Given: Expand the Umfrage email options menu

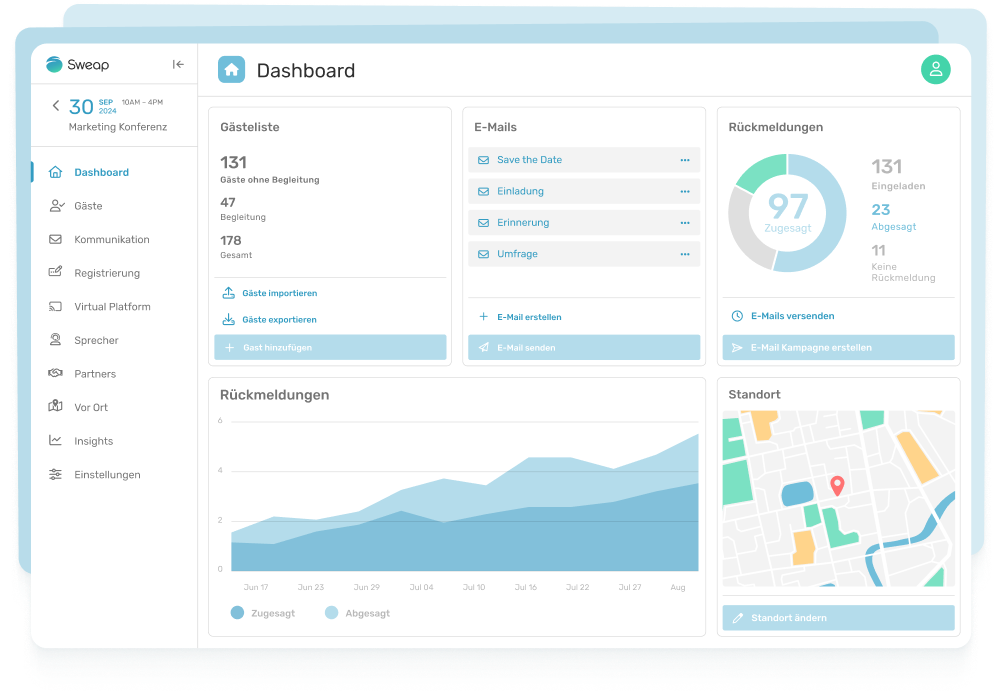Looking at the screenshot, I should point(685,254).
